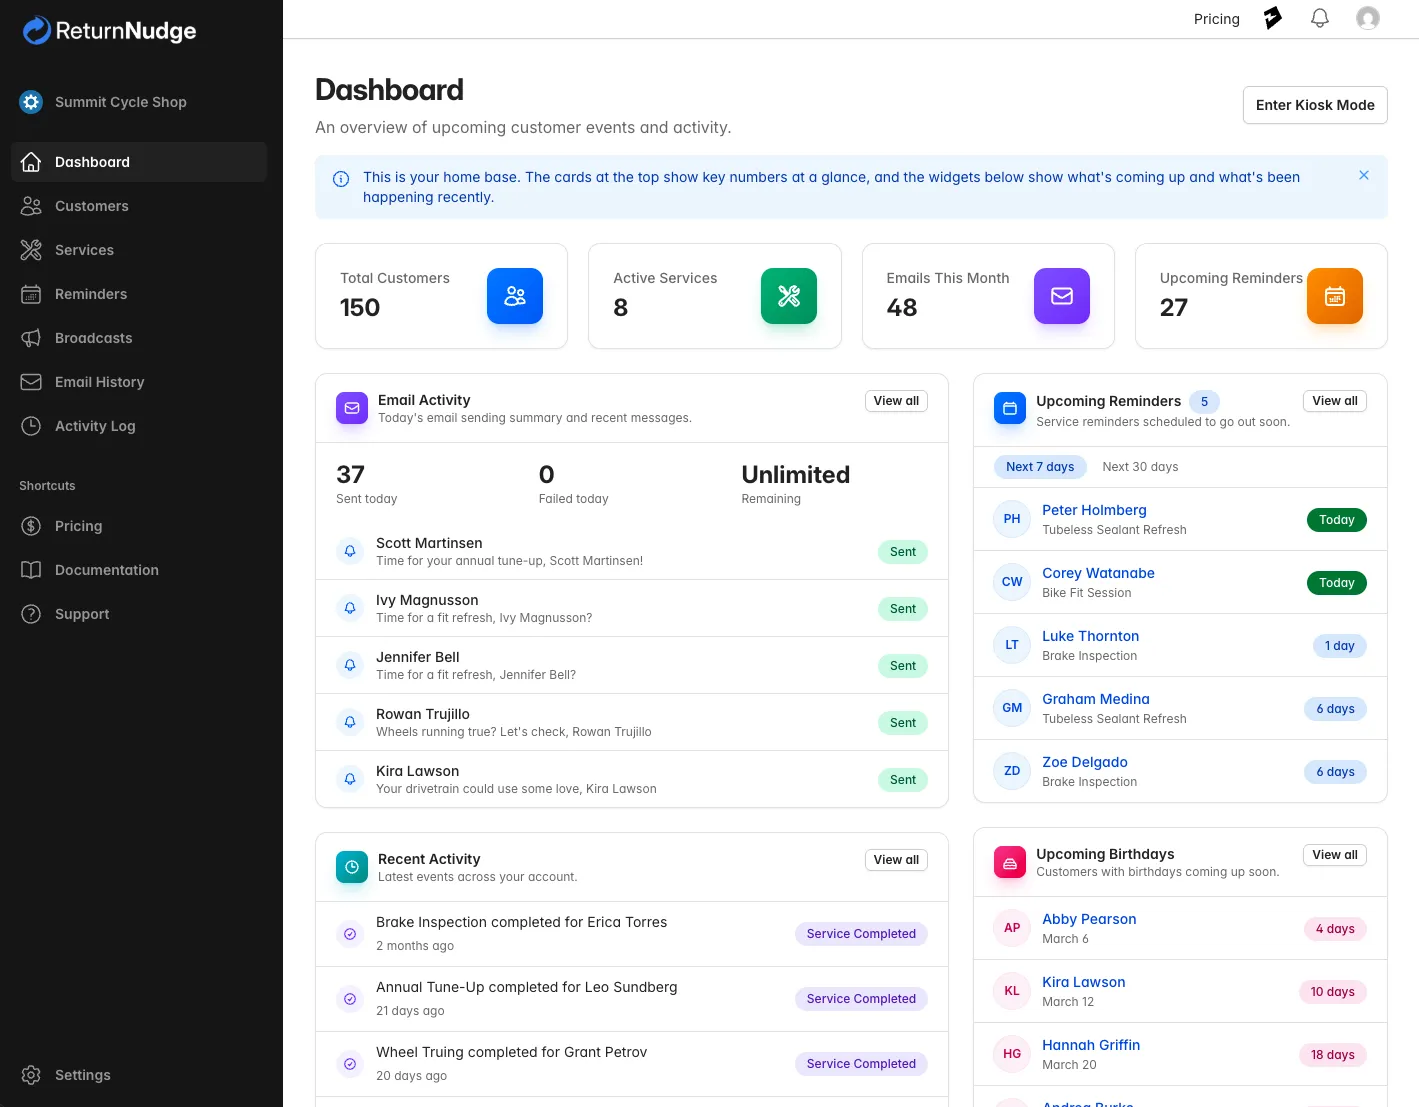Open Email History from the sidebar

(x=99, y=382)
